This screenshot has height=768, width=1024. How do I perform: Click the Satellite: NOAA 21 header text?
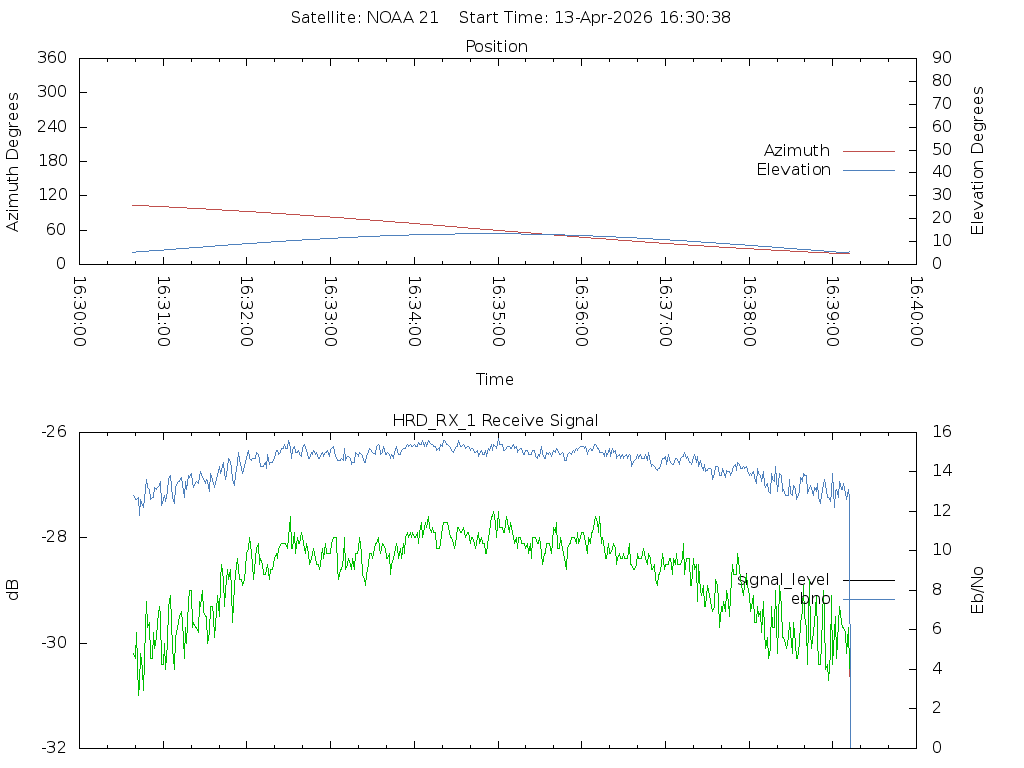[364, 18]
